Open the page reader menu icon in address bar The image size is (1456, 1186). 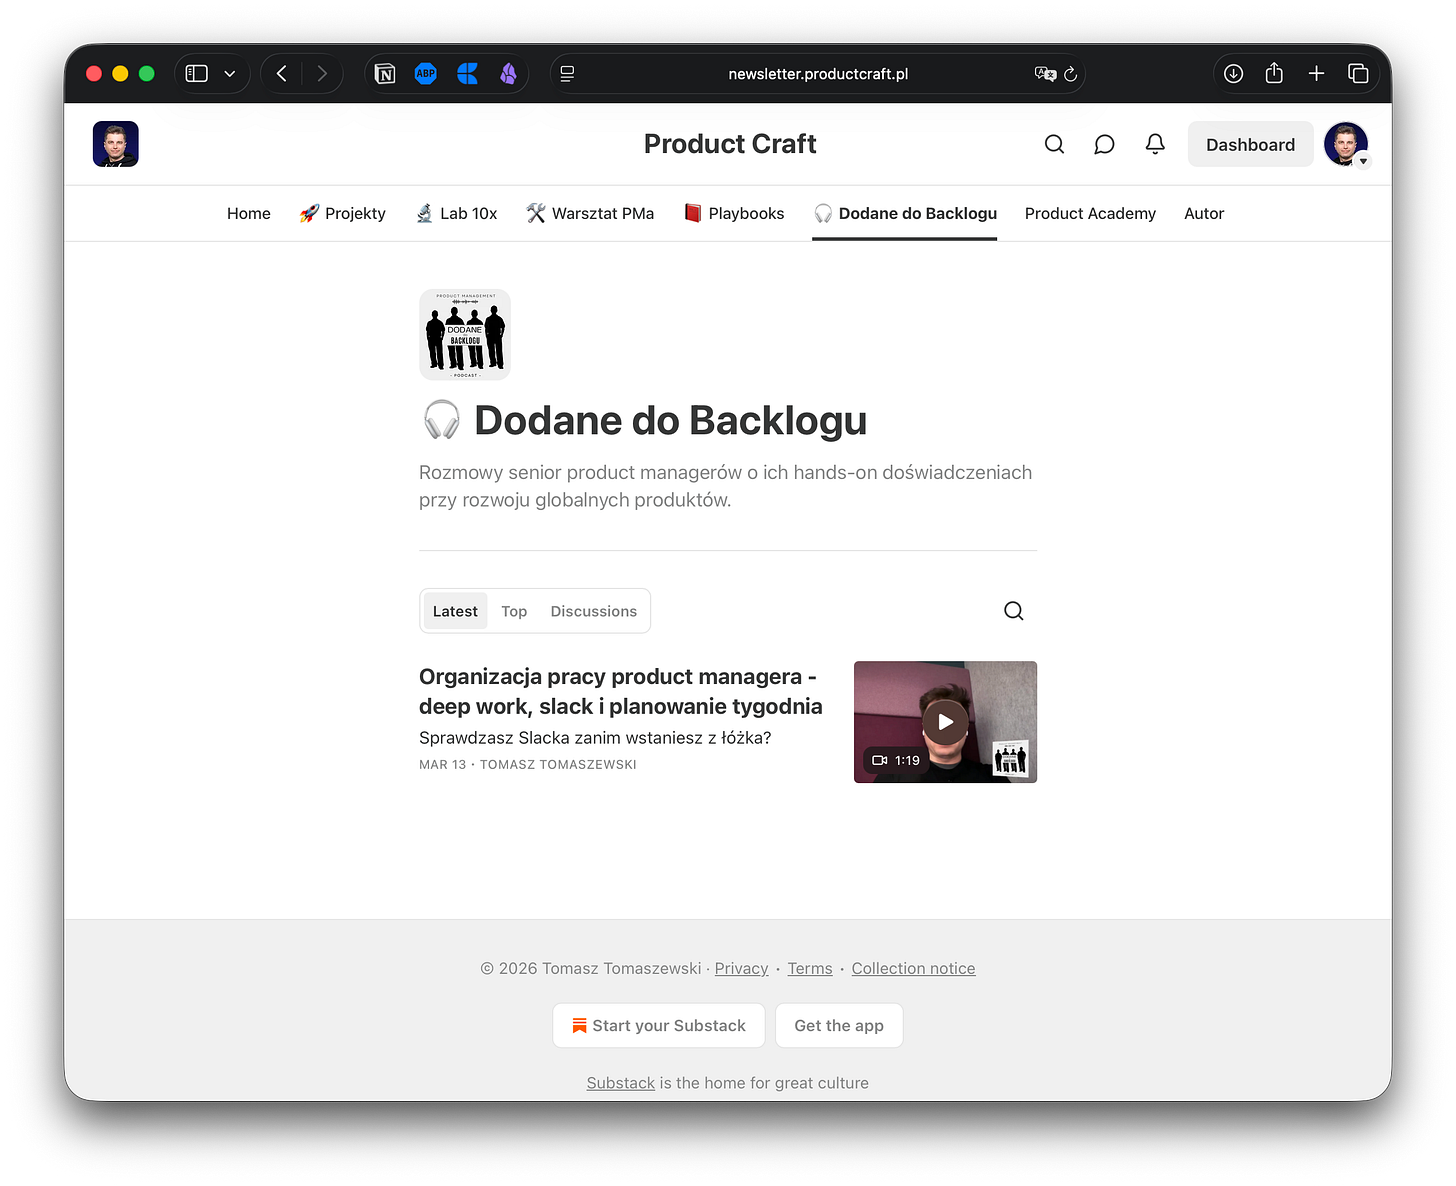[567, 74]
